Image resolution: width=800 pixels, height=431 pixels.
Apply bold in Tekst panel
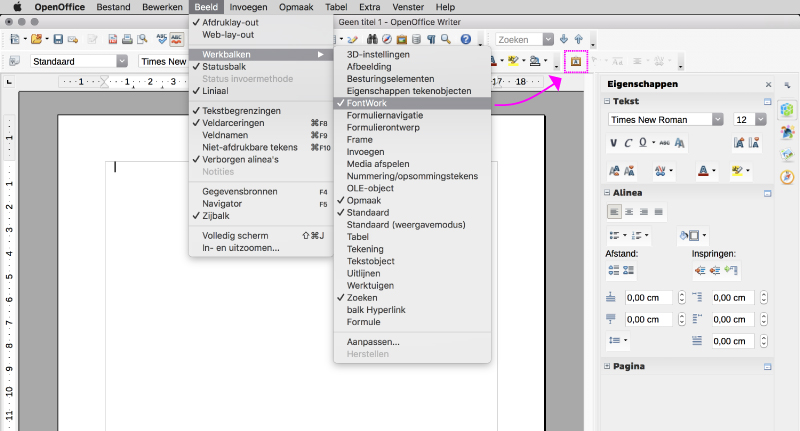tap(614, 143)
